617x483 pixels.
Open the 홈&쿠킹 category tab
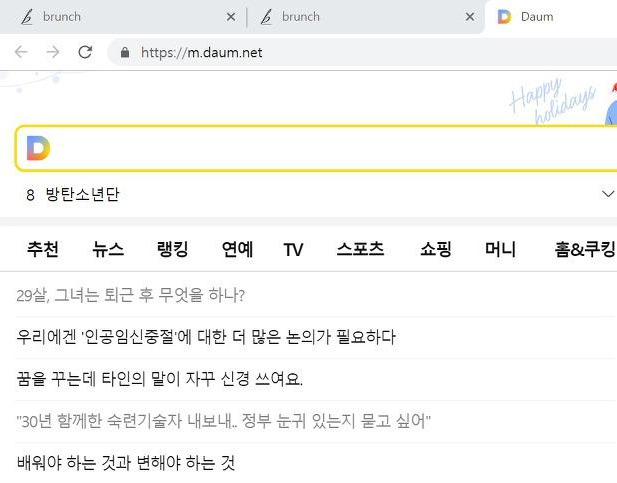pos(585,249)
